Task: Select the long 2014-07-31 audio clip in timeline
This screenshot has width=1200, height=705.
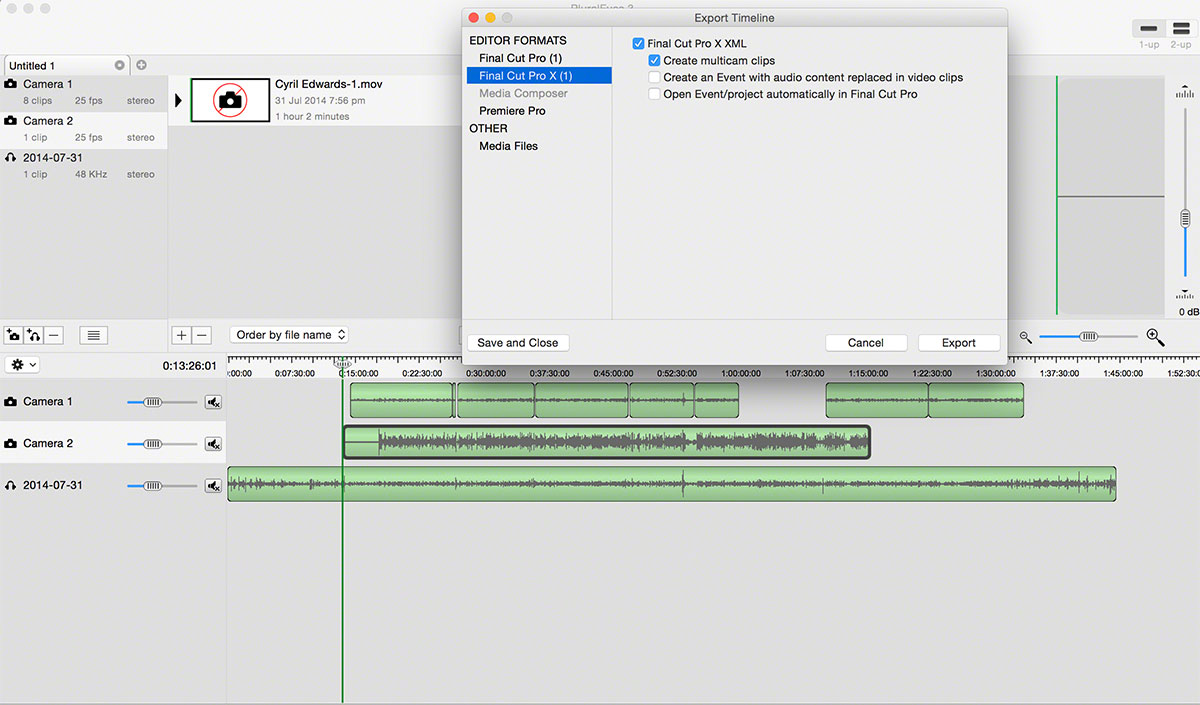Action: [x=672, y=484]
